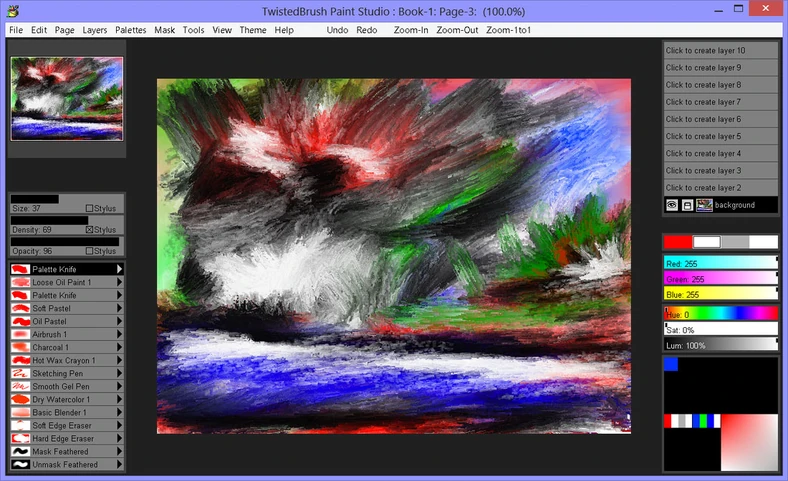Open the Palettes menu
788x481 pixels.
(130, 30)
